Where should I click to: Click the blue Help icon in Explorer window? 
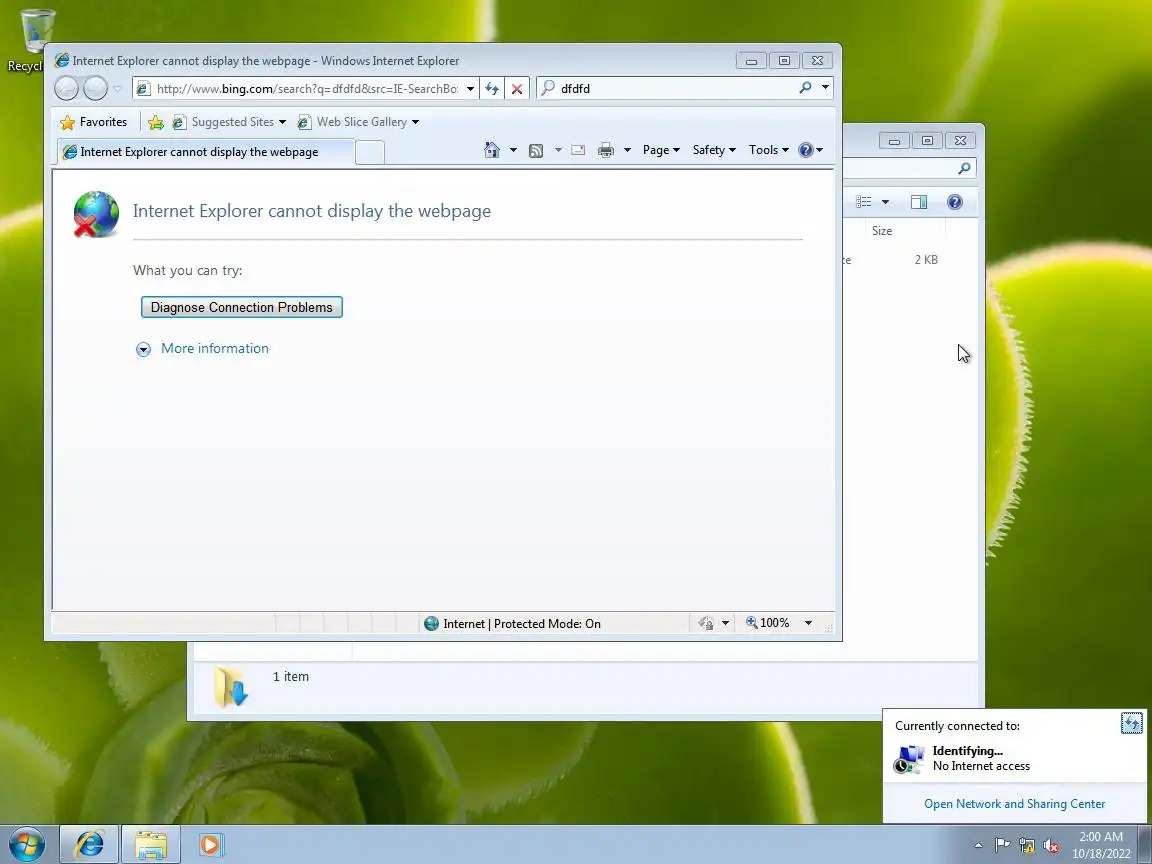click(954, 202)
